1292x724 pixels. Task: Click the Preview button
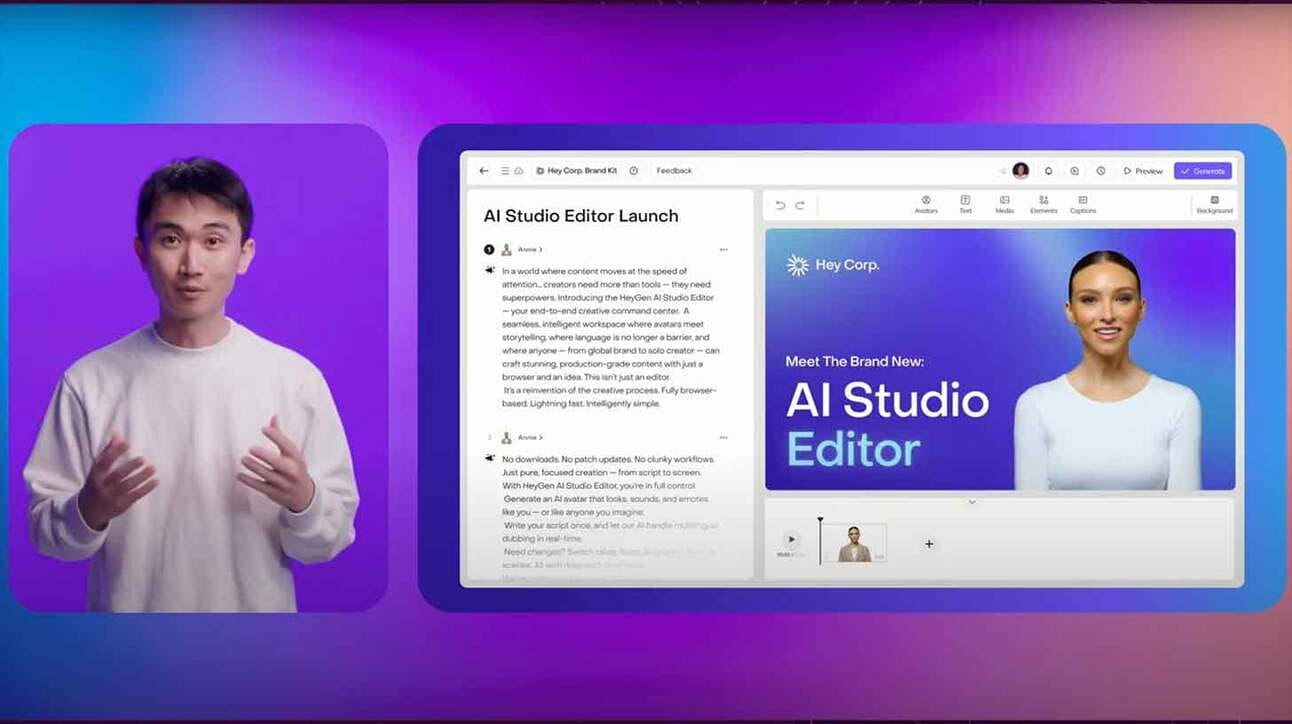tap(1143, 171)
